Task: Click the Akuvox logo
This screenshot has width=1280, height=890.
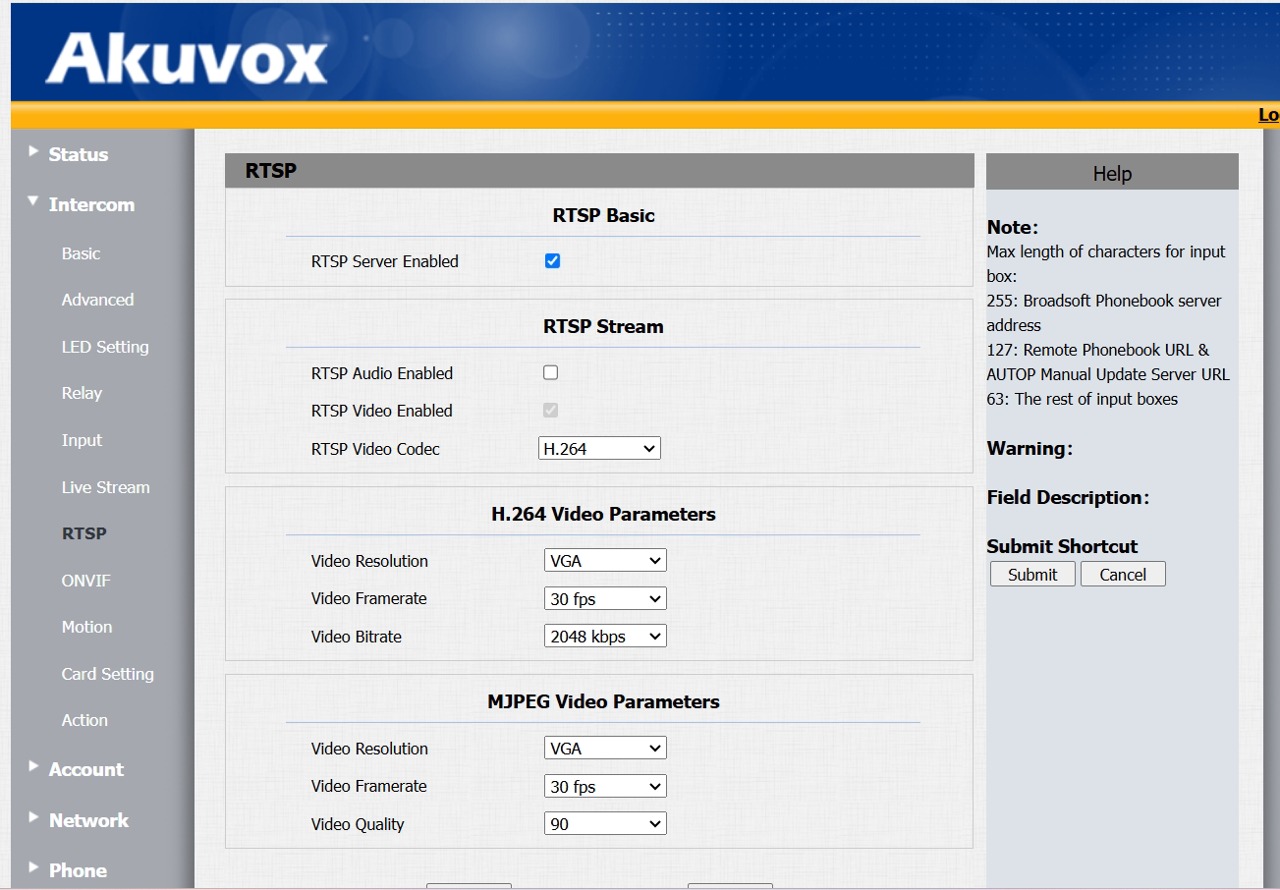Action: coord(186,58)
